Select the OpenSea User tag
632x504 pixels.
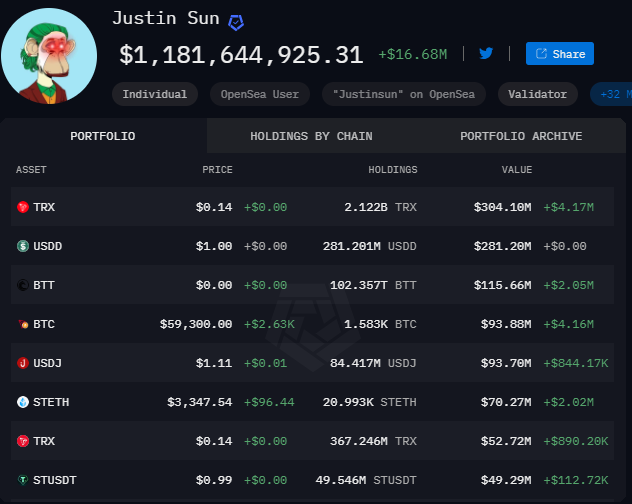point(260,94)
